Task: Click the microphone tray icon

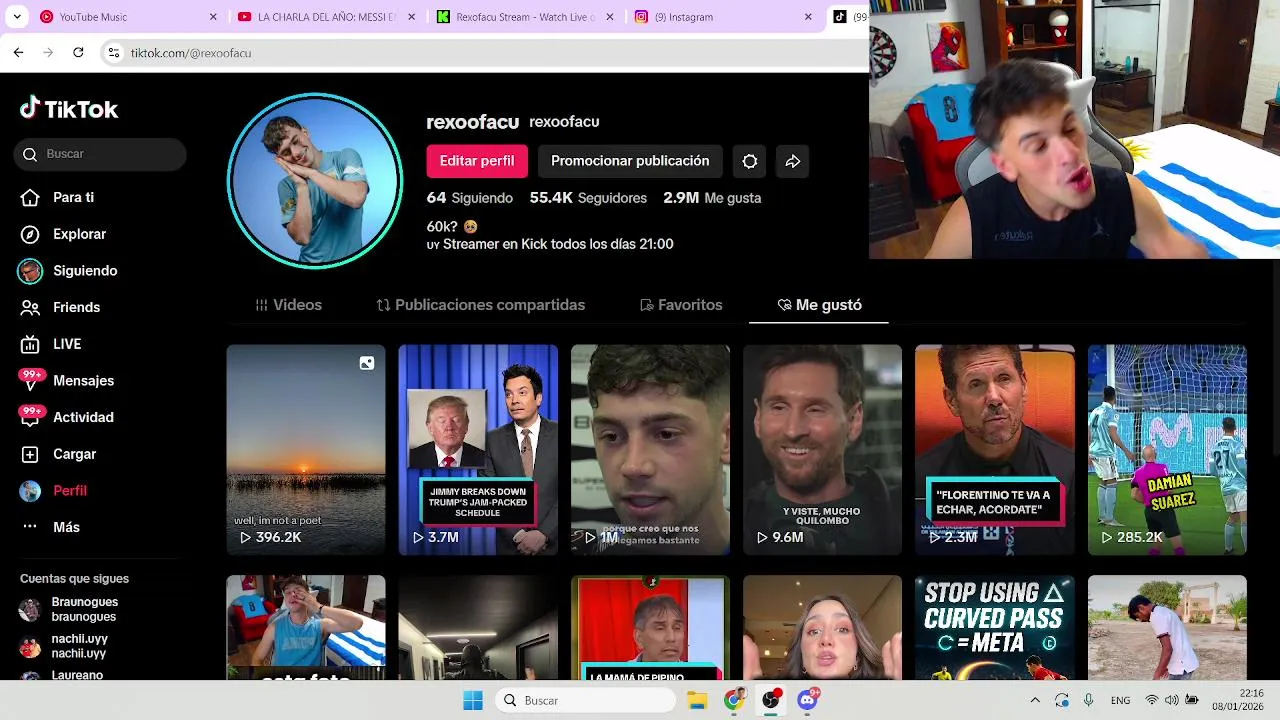Action: pos(1089,700)
